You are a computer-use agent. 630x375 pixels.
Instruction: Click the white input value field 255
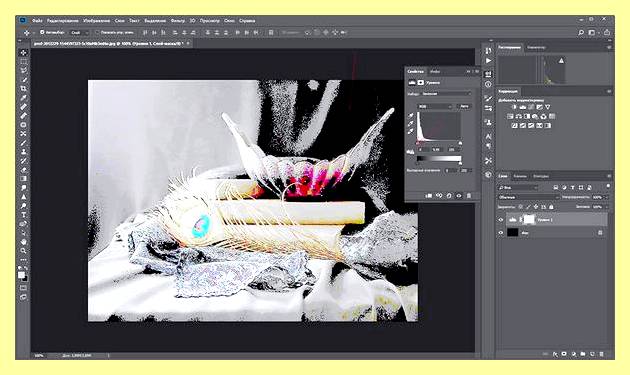tap(454, 150)
